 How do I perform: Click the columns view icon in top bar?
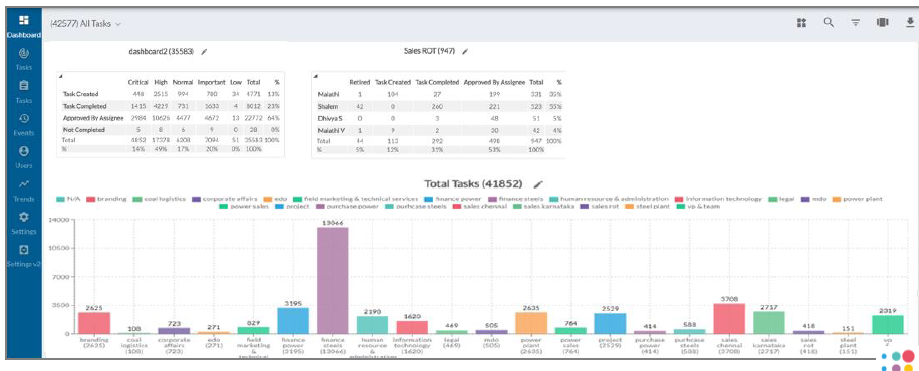[883, 22]
